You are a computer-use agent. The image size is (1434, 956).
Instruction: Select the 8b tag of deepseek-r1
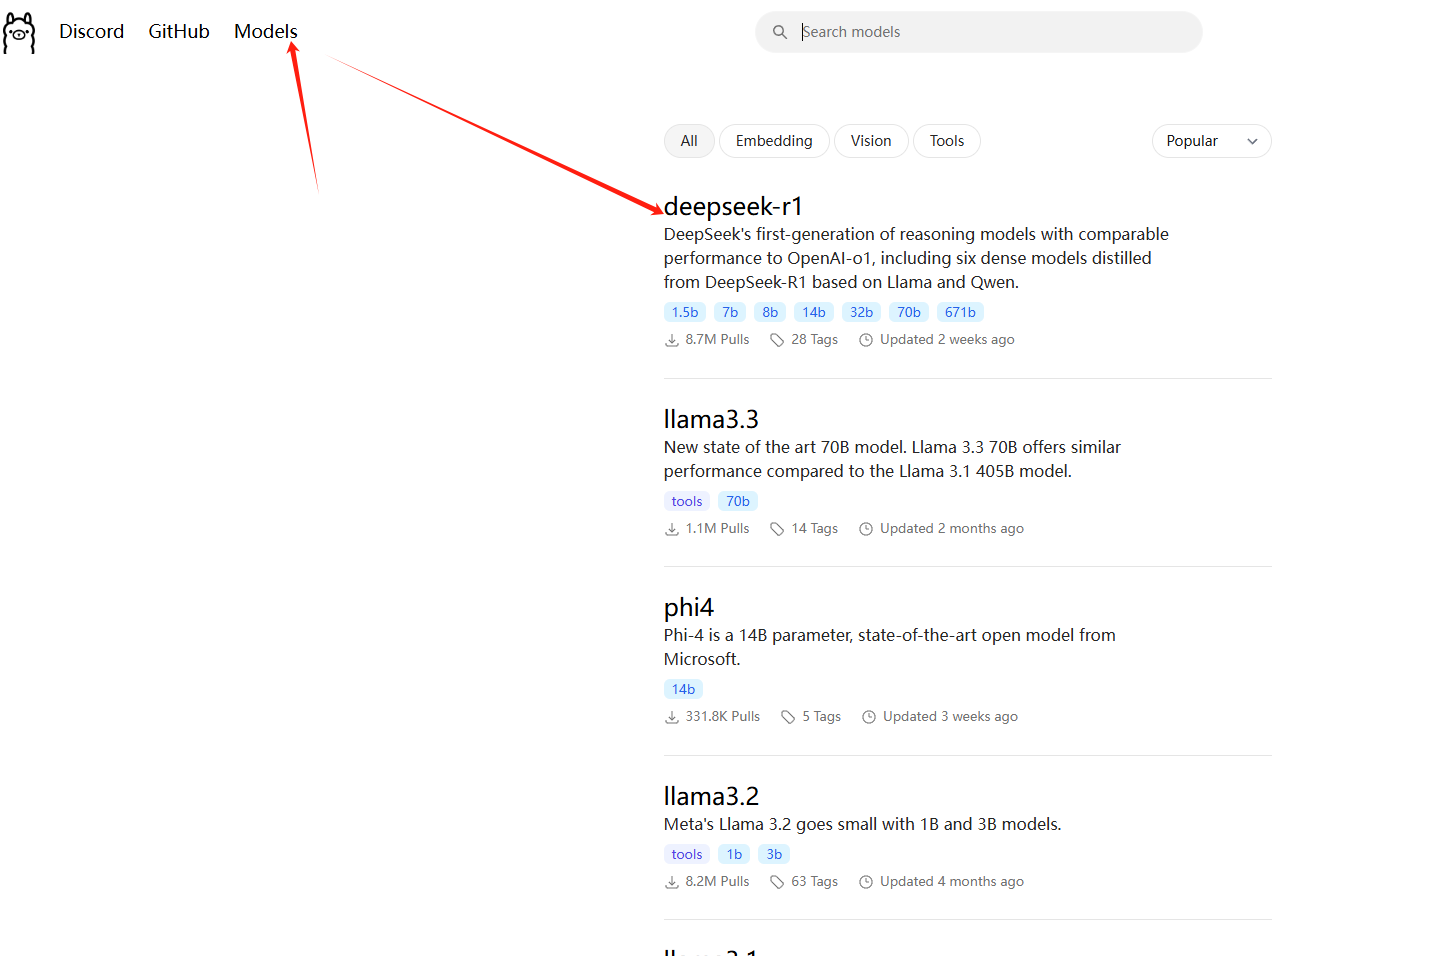(770, 312)
